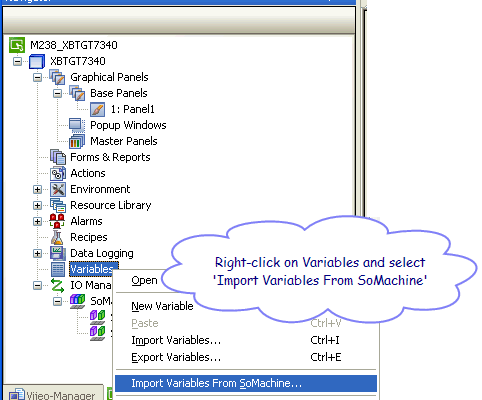The image size is (482, 400).
Task: Collapse the Base Panels branch
Action: pyautogui.click(x=57, y=94)
